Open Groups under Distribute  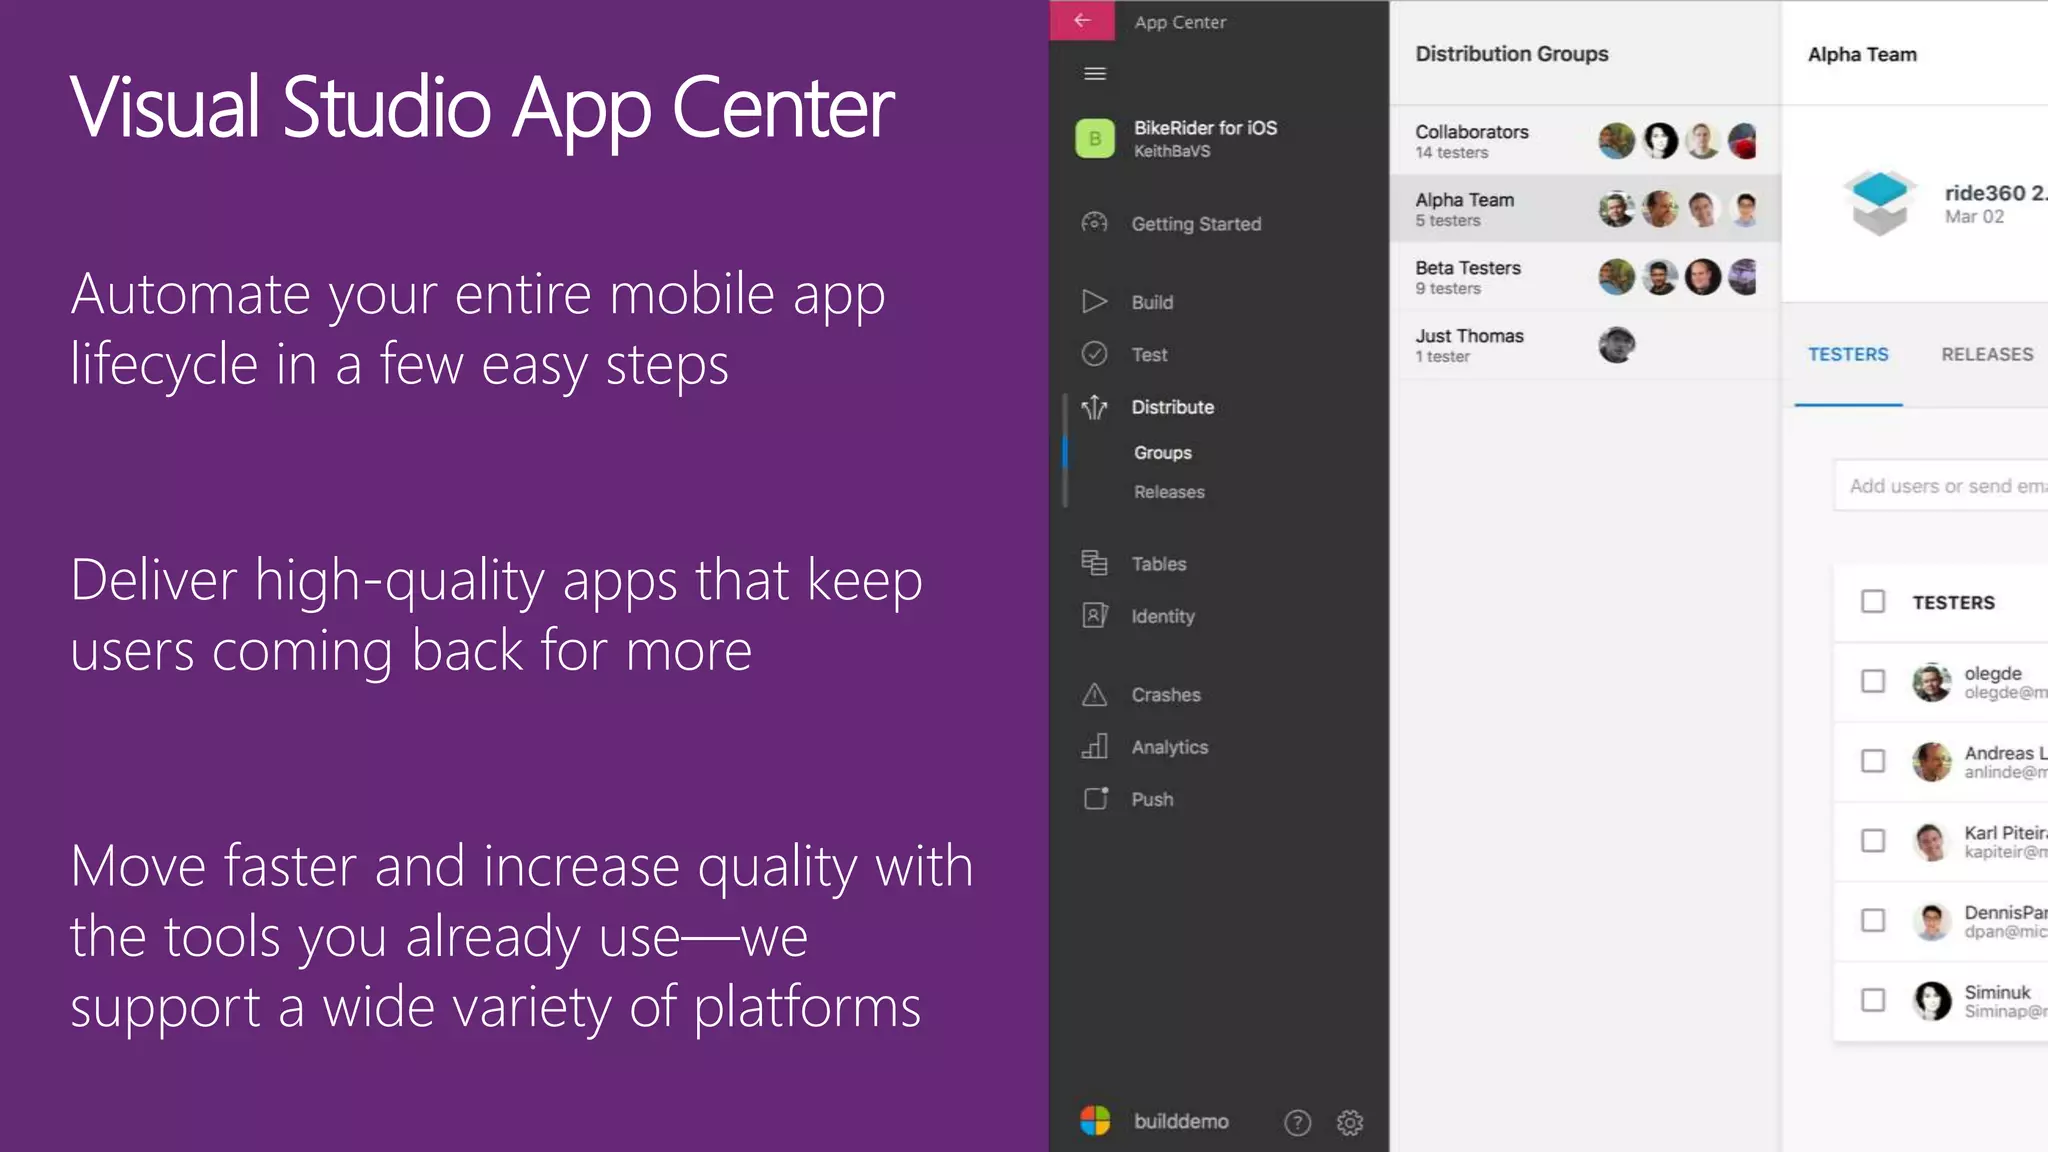[1162, 453]
